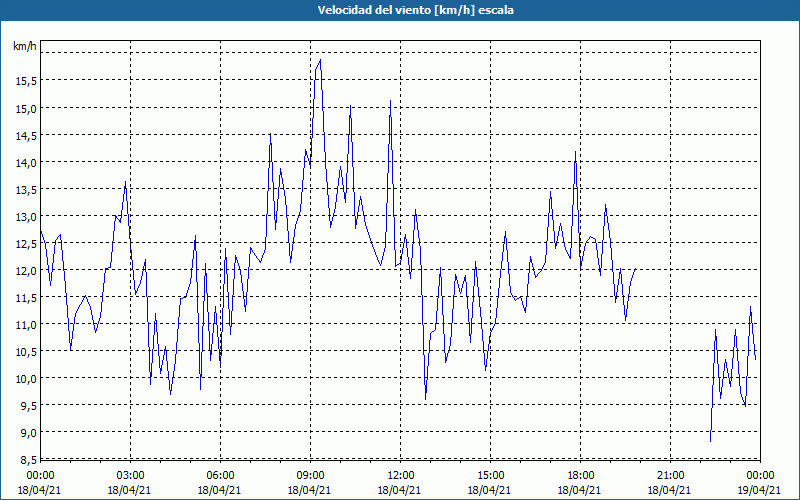
Task: Click the 19/04/21 date label
Action: tap(759, 490)
